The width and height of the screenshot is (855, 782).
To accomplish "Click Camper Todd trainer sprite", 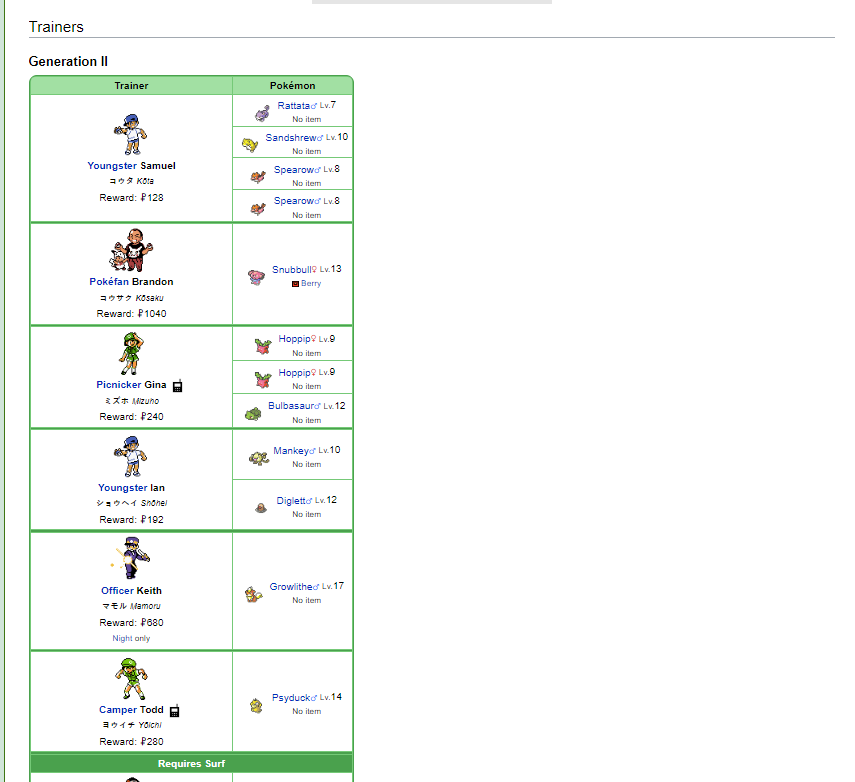I will (x=131, y=679).
